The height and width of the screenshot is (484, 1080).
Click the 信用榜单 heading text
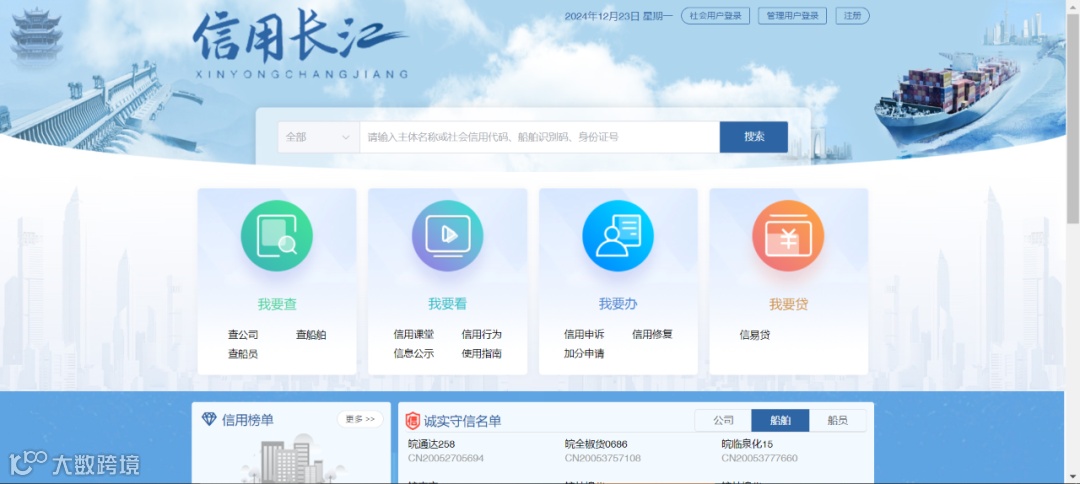click(247, 419)
